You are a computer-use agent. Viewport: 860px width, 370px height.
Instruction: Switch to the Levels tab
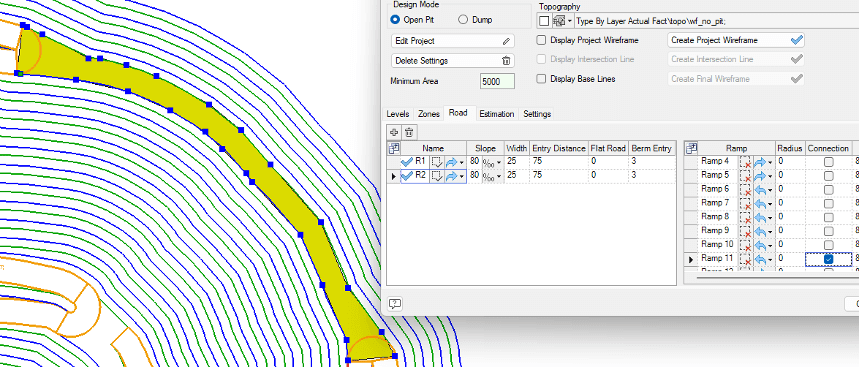(398, 114)
